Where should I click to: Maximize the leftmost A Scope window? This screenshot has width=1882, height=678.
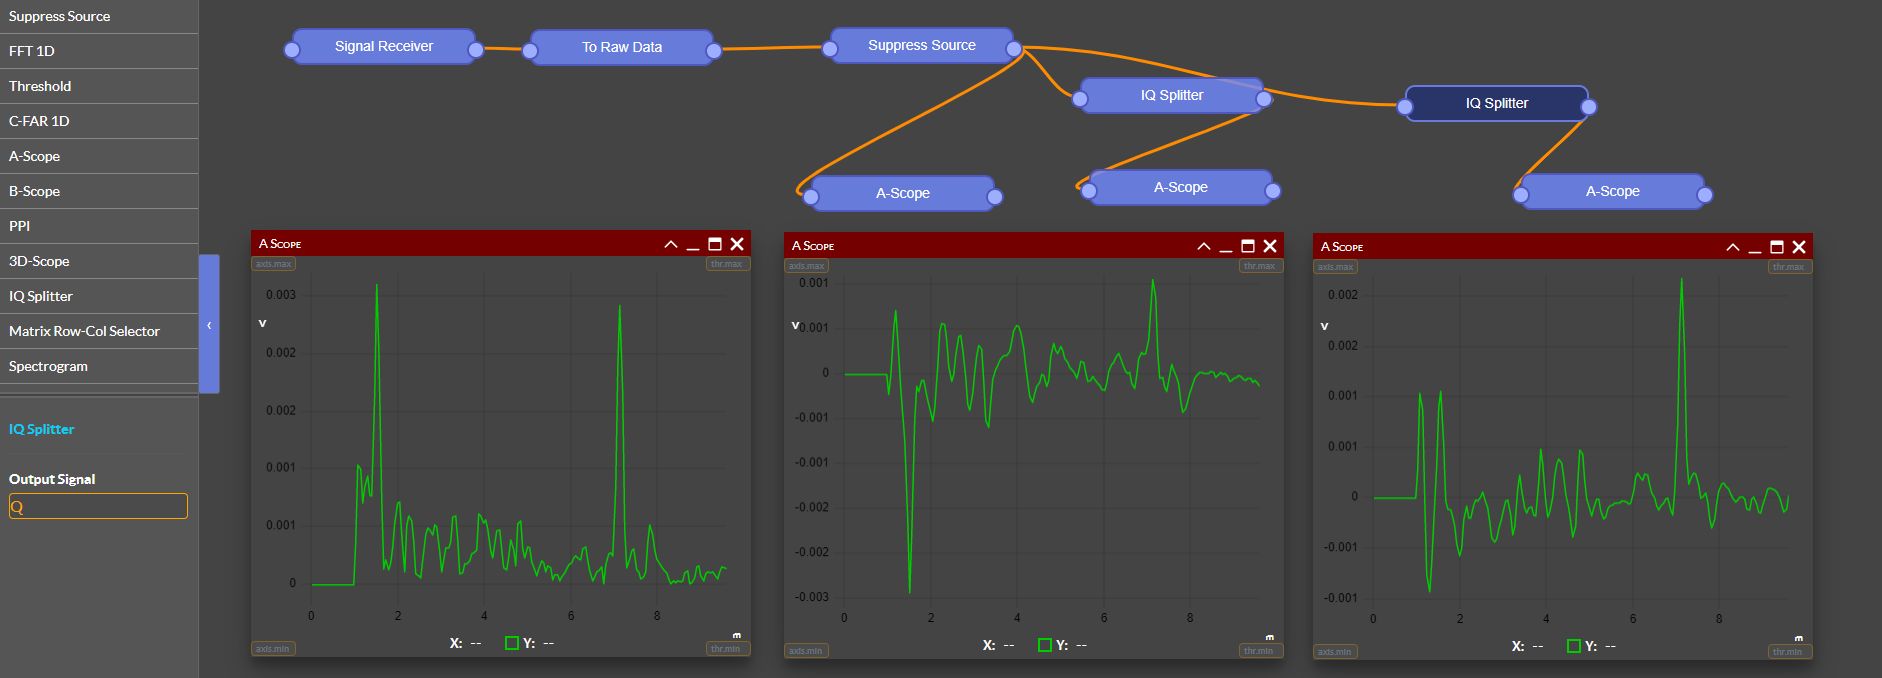[x=715, y=244]
